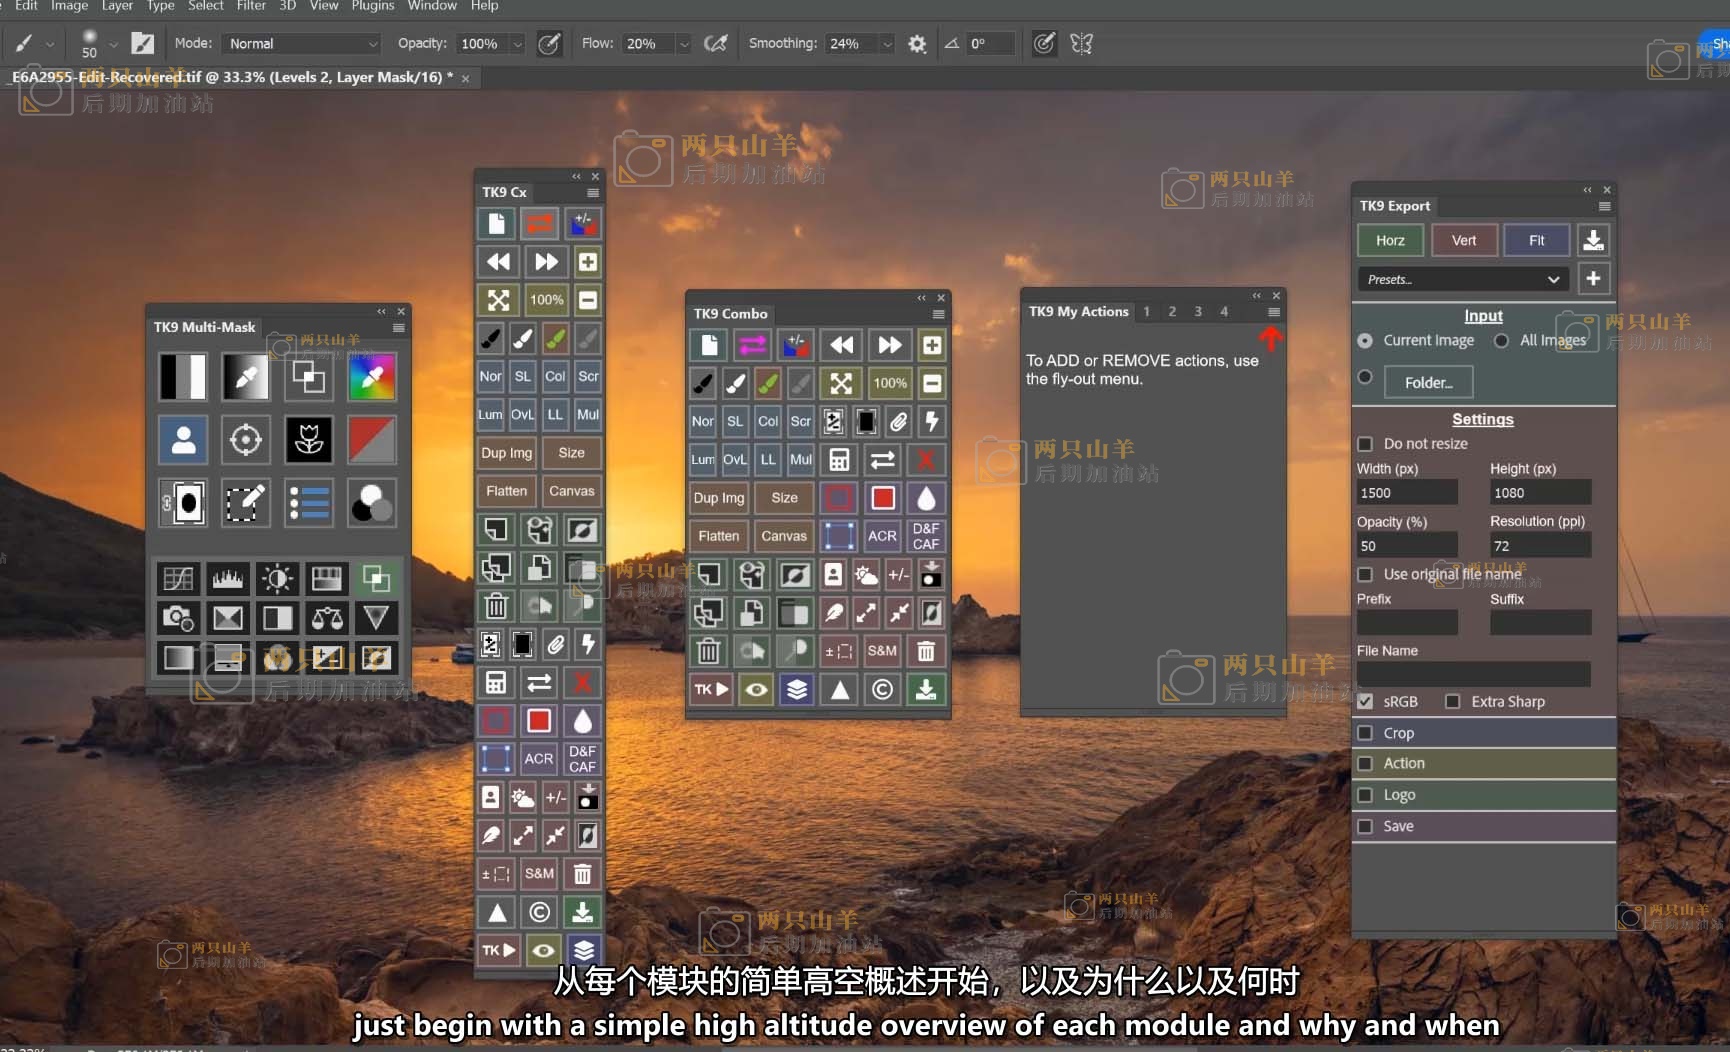The height and width of the screenshot is (1052, 1730).
Task: Enable the Do not resize checkbox
Action: point(1365,444)
